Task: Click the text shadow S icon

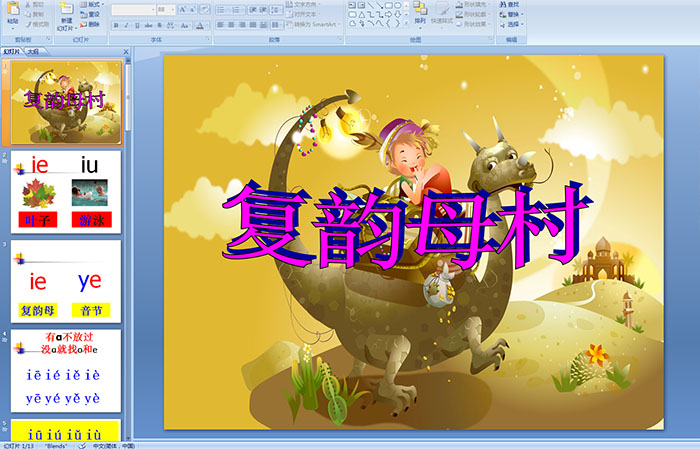Action: (159, 25)
